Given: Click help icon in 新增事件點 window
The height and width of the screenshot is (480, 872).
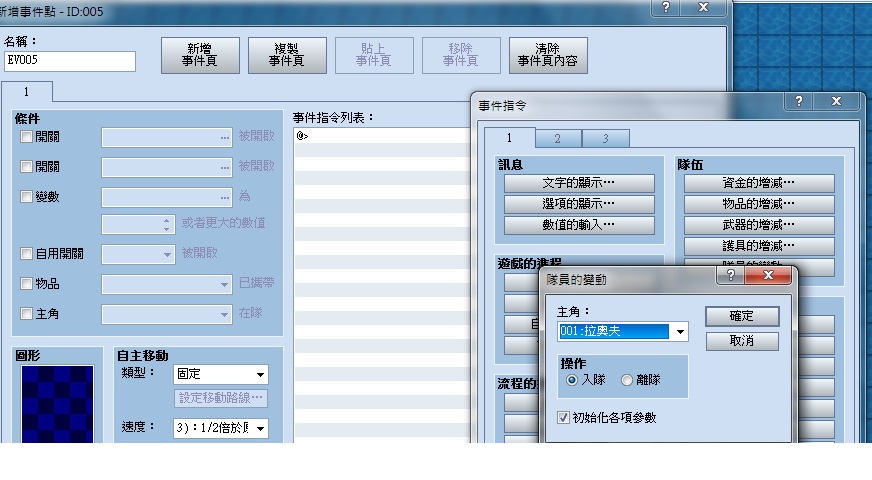Looking at the screenshot, I should click(666, 7).
